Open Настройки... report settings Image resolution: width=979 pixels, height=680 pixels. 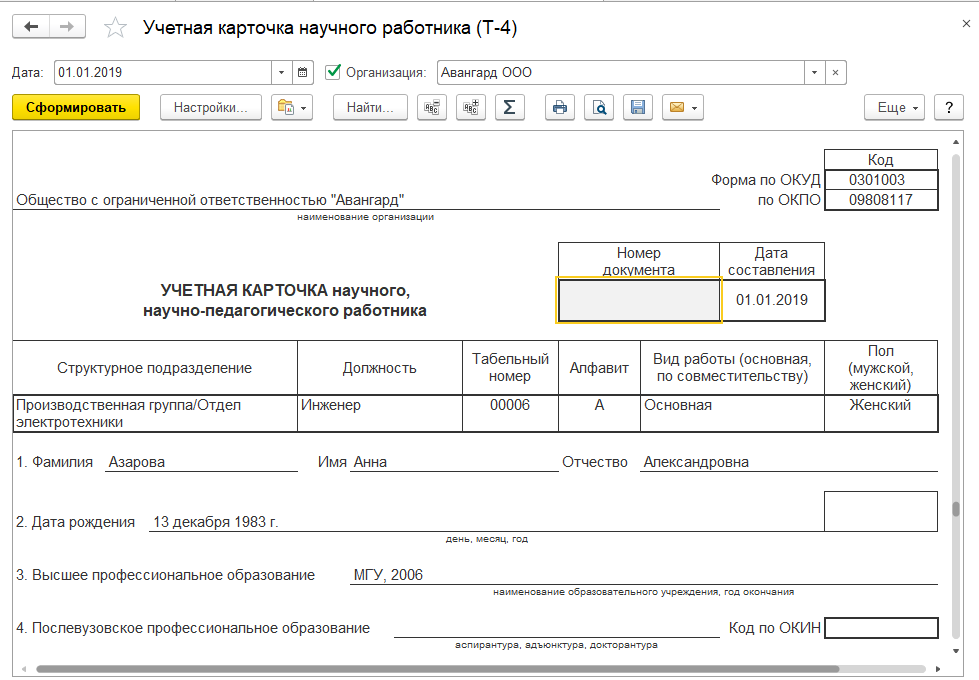coord(210,107)
